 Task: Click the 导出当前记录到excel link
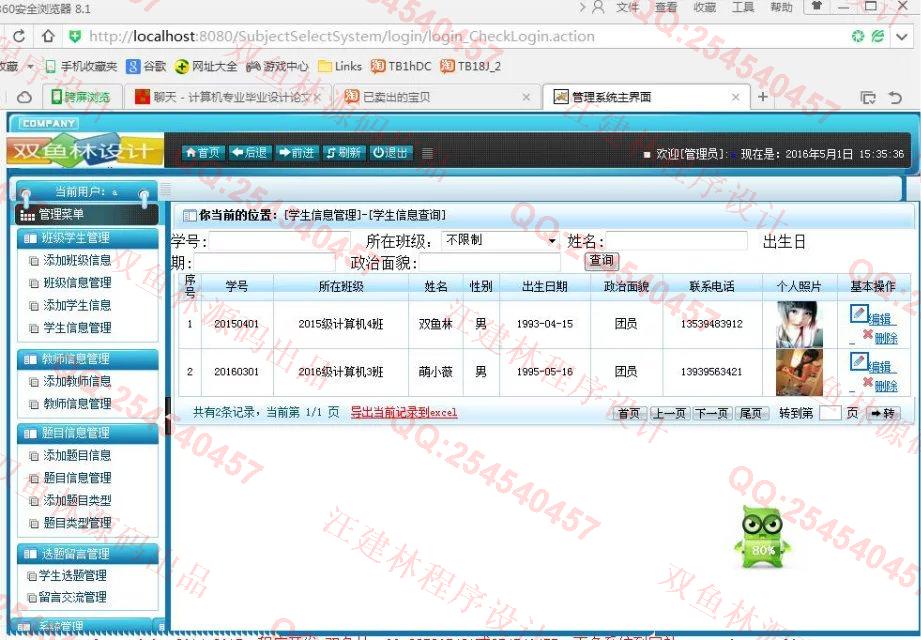coord(404,412)
